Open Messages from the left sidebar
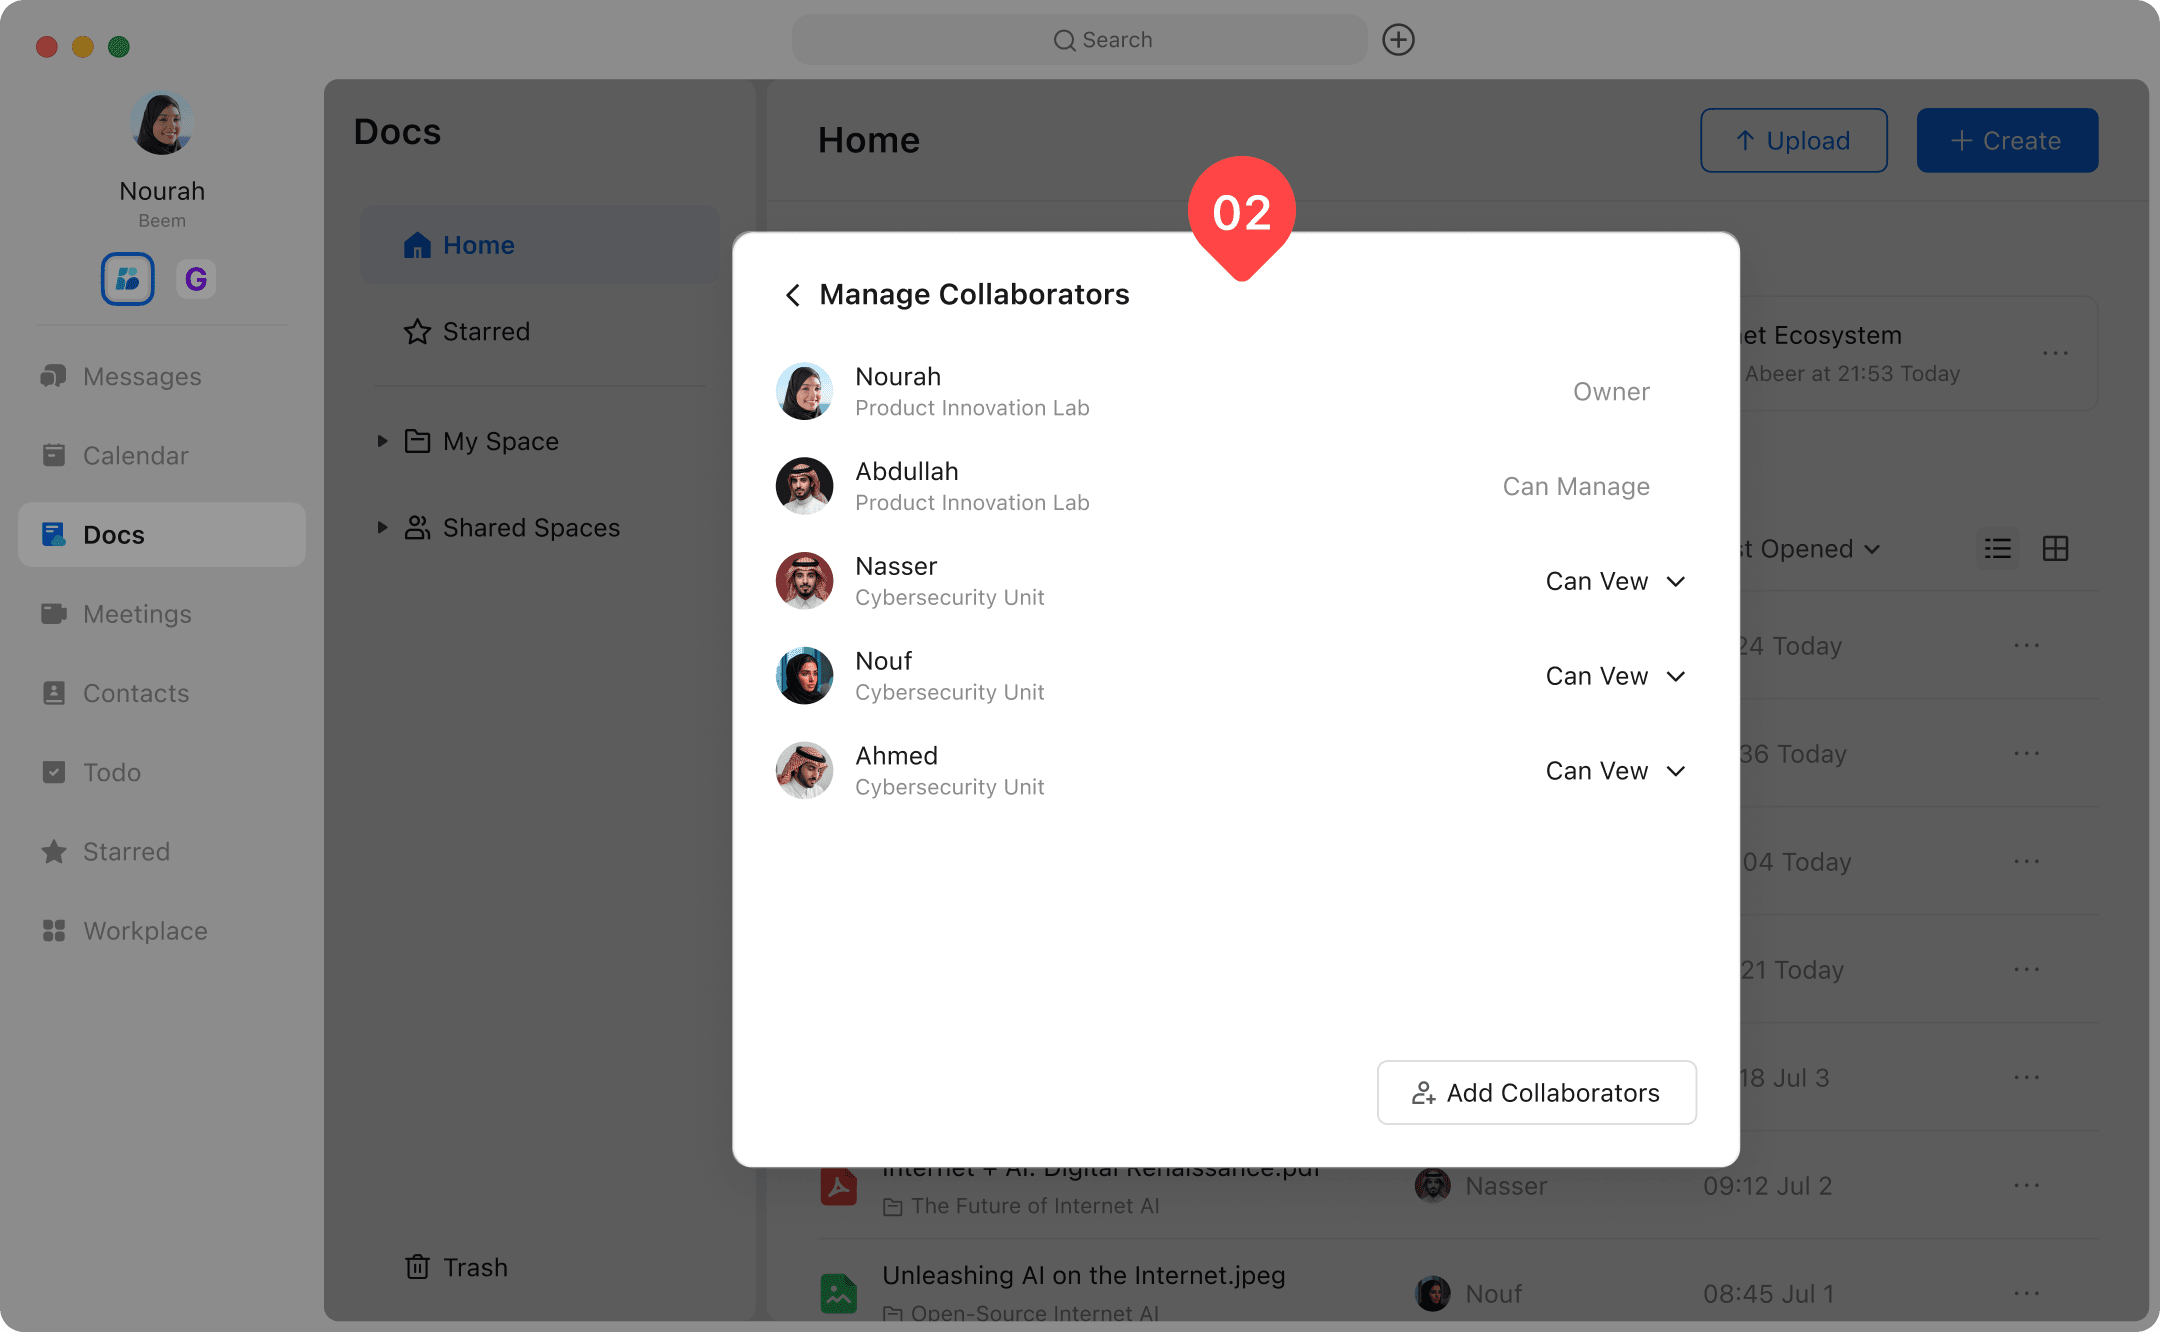The image size is (2160, 1332). coord(141,377)
